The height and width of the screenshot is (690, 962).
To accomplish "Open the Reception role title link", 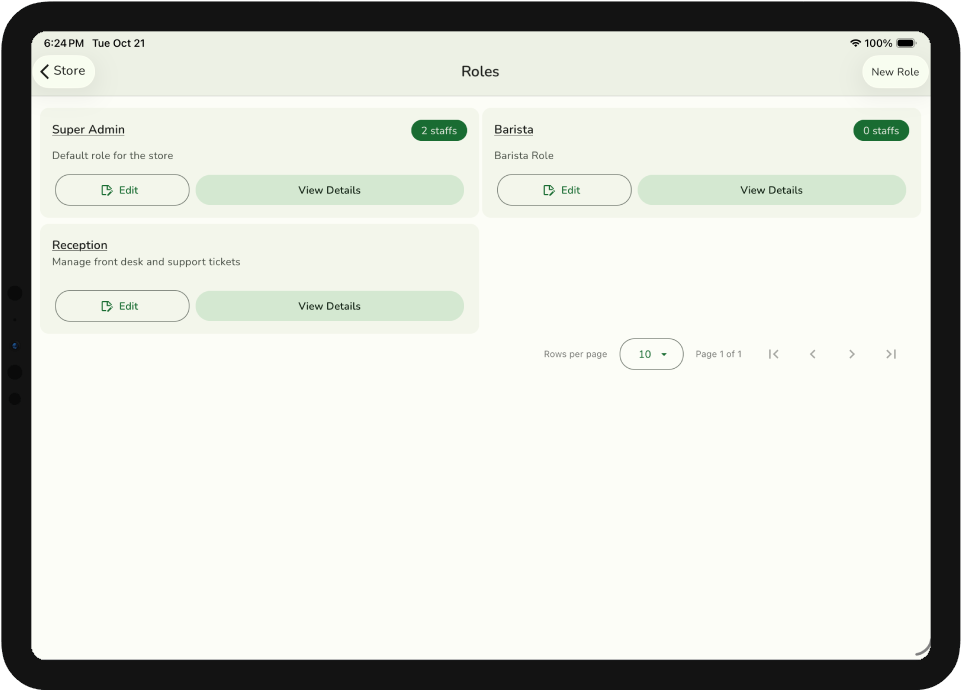I will pyautogui.click(x=79, y=245).
